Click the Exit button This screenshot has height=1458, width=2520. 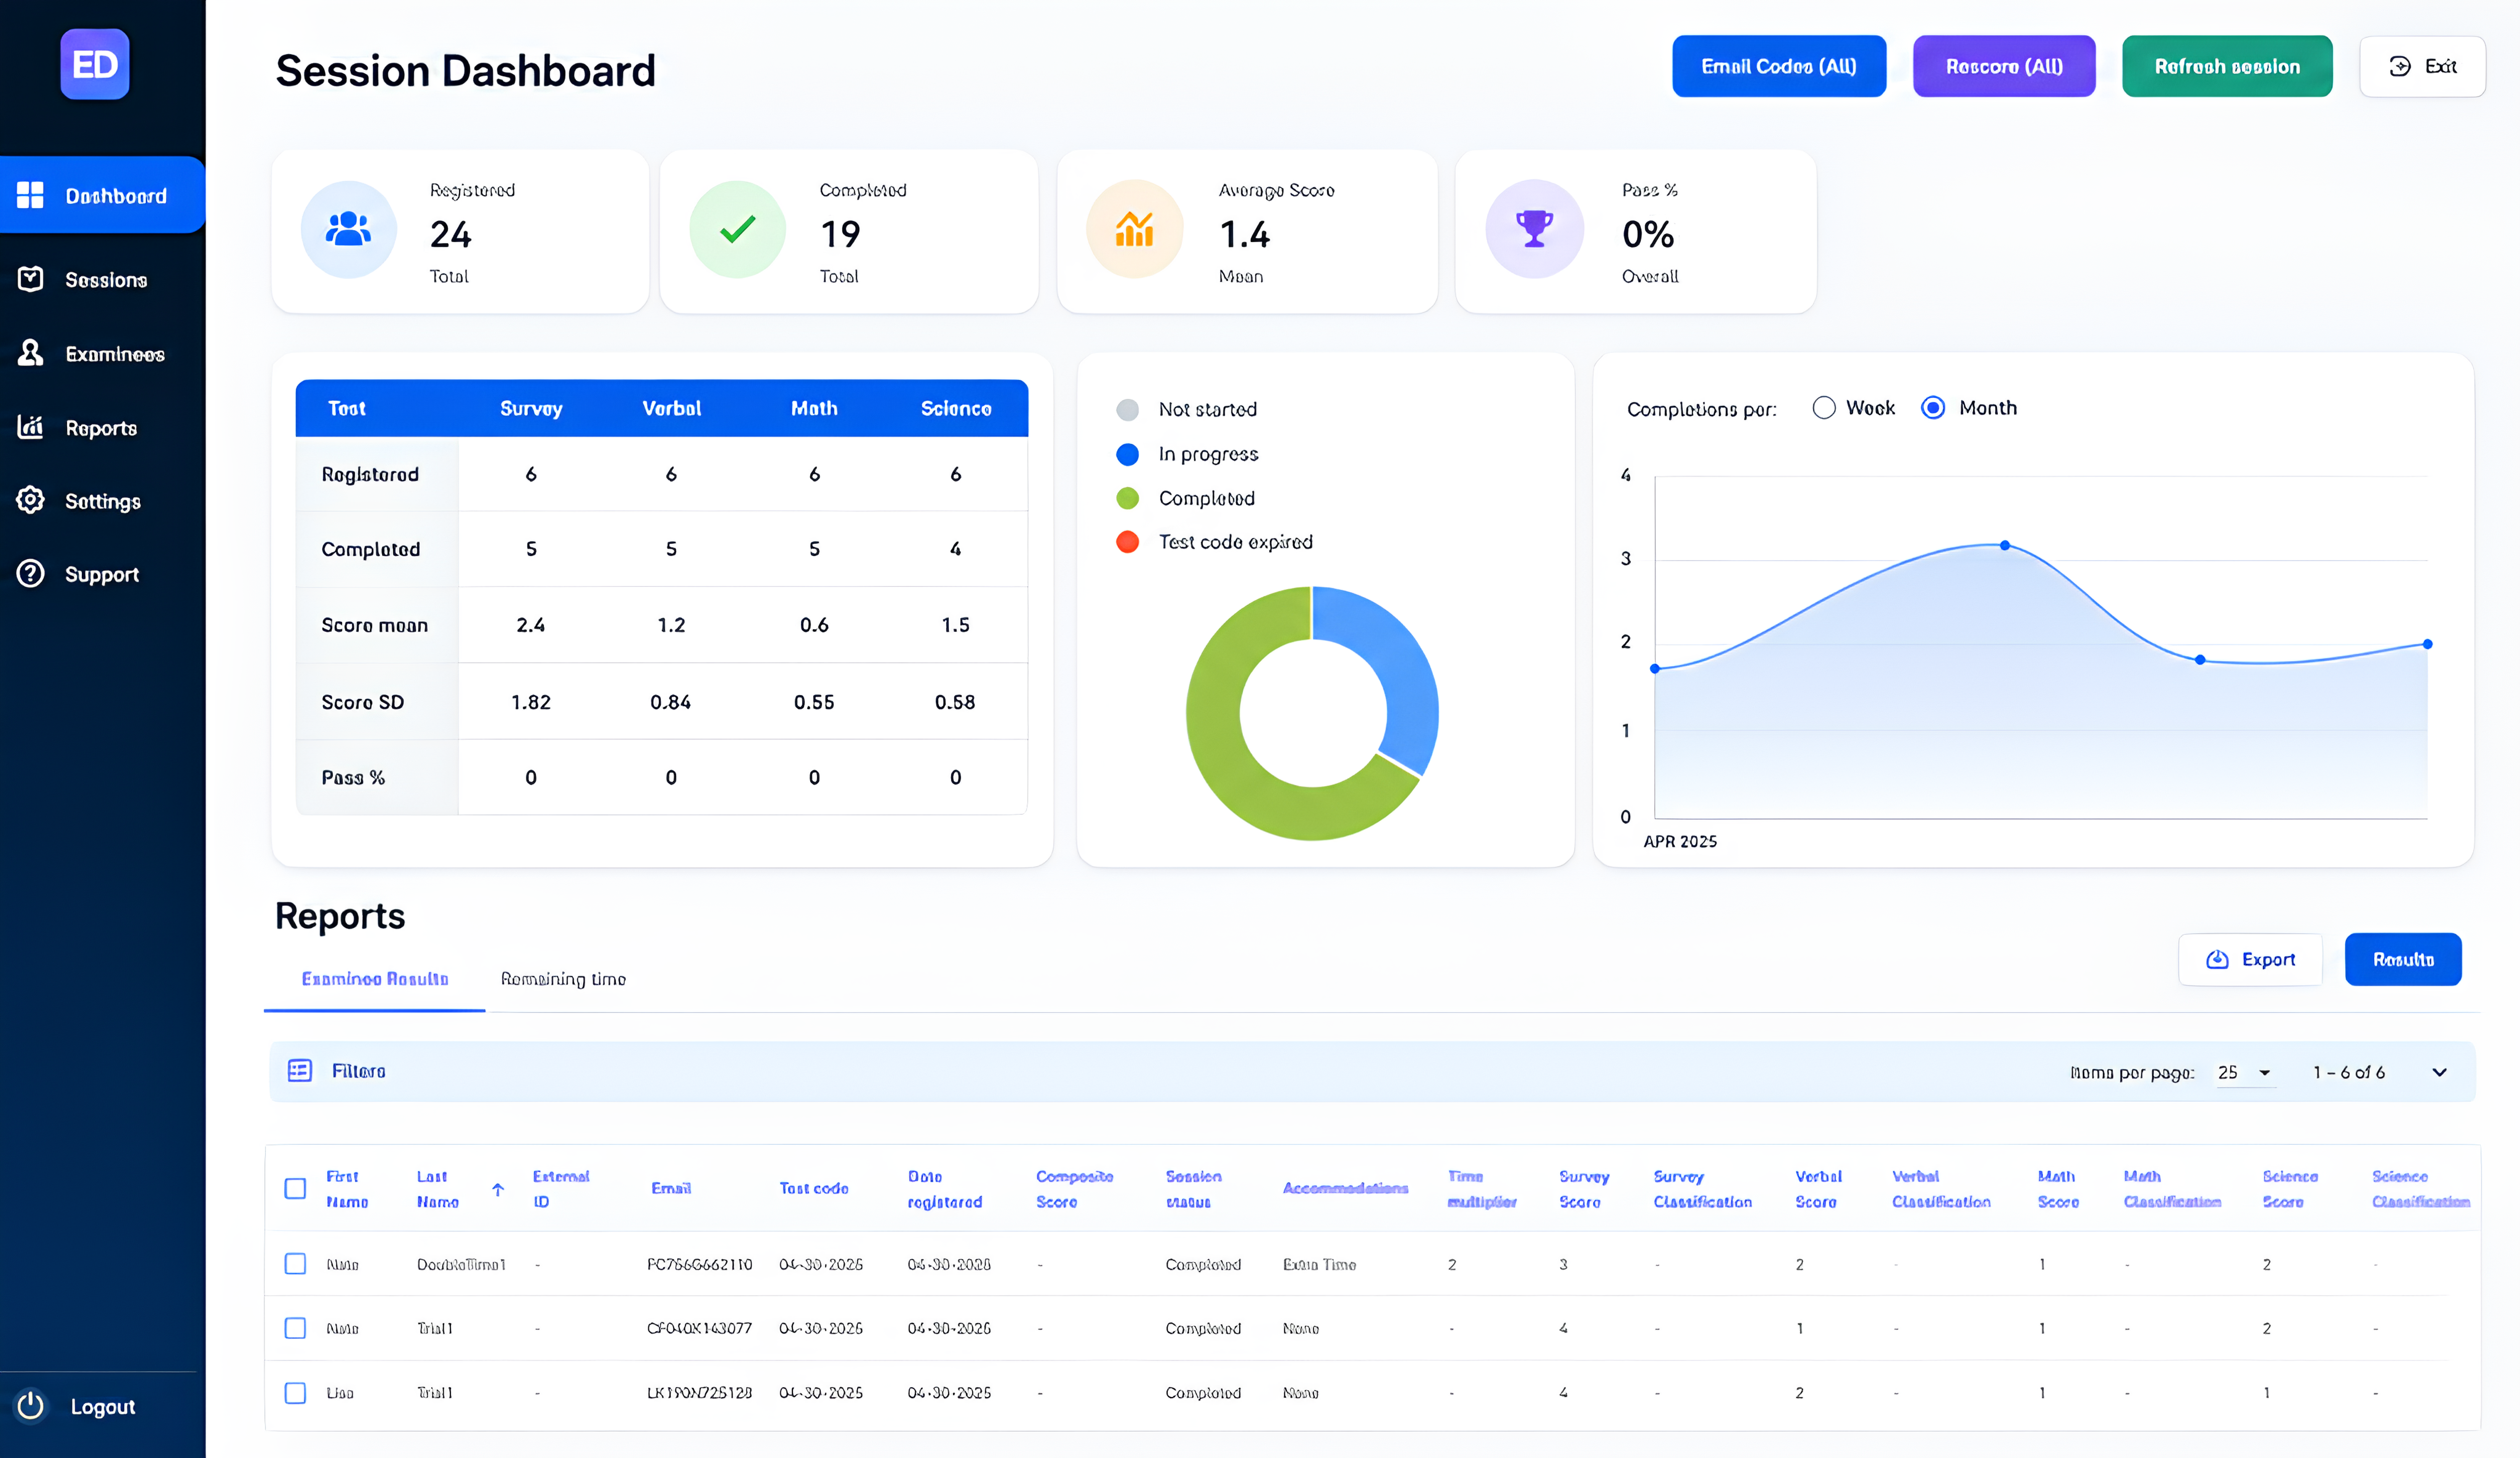pos(2422,66)
